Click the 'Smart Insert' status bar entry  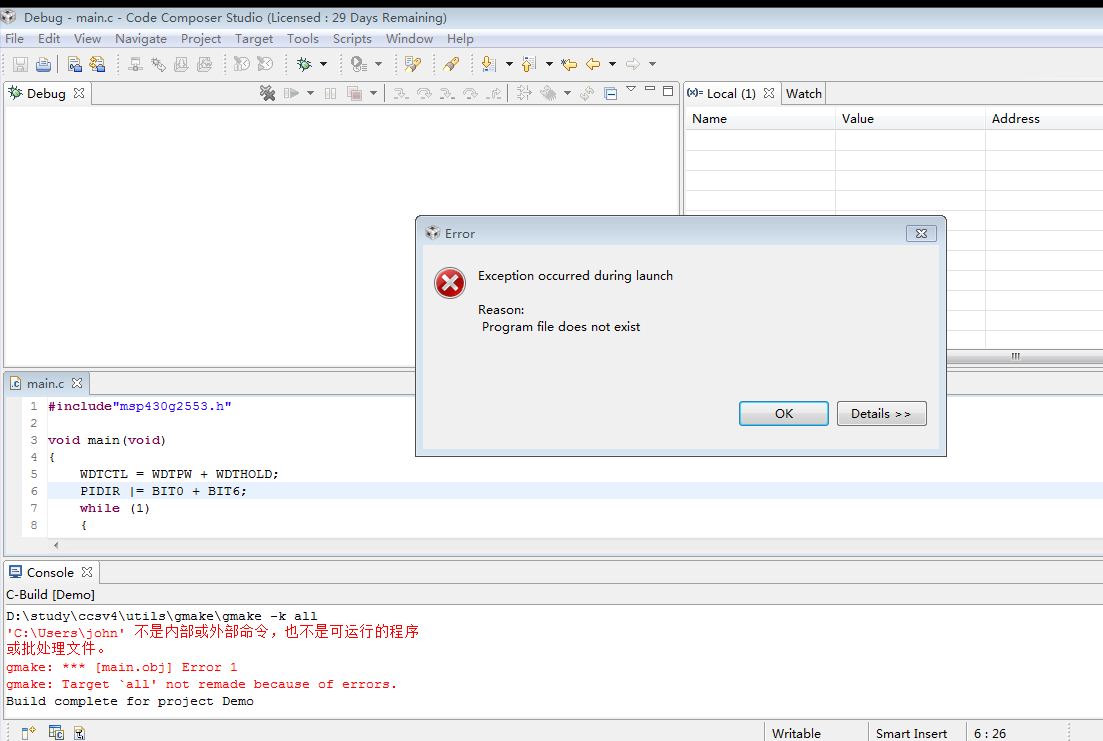911,733
